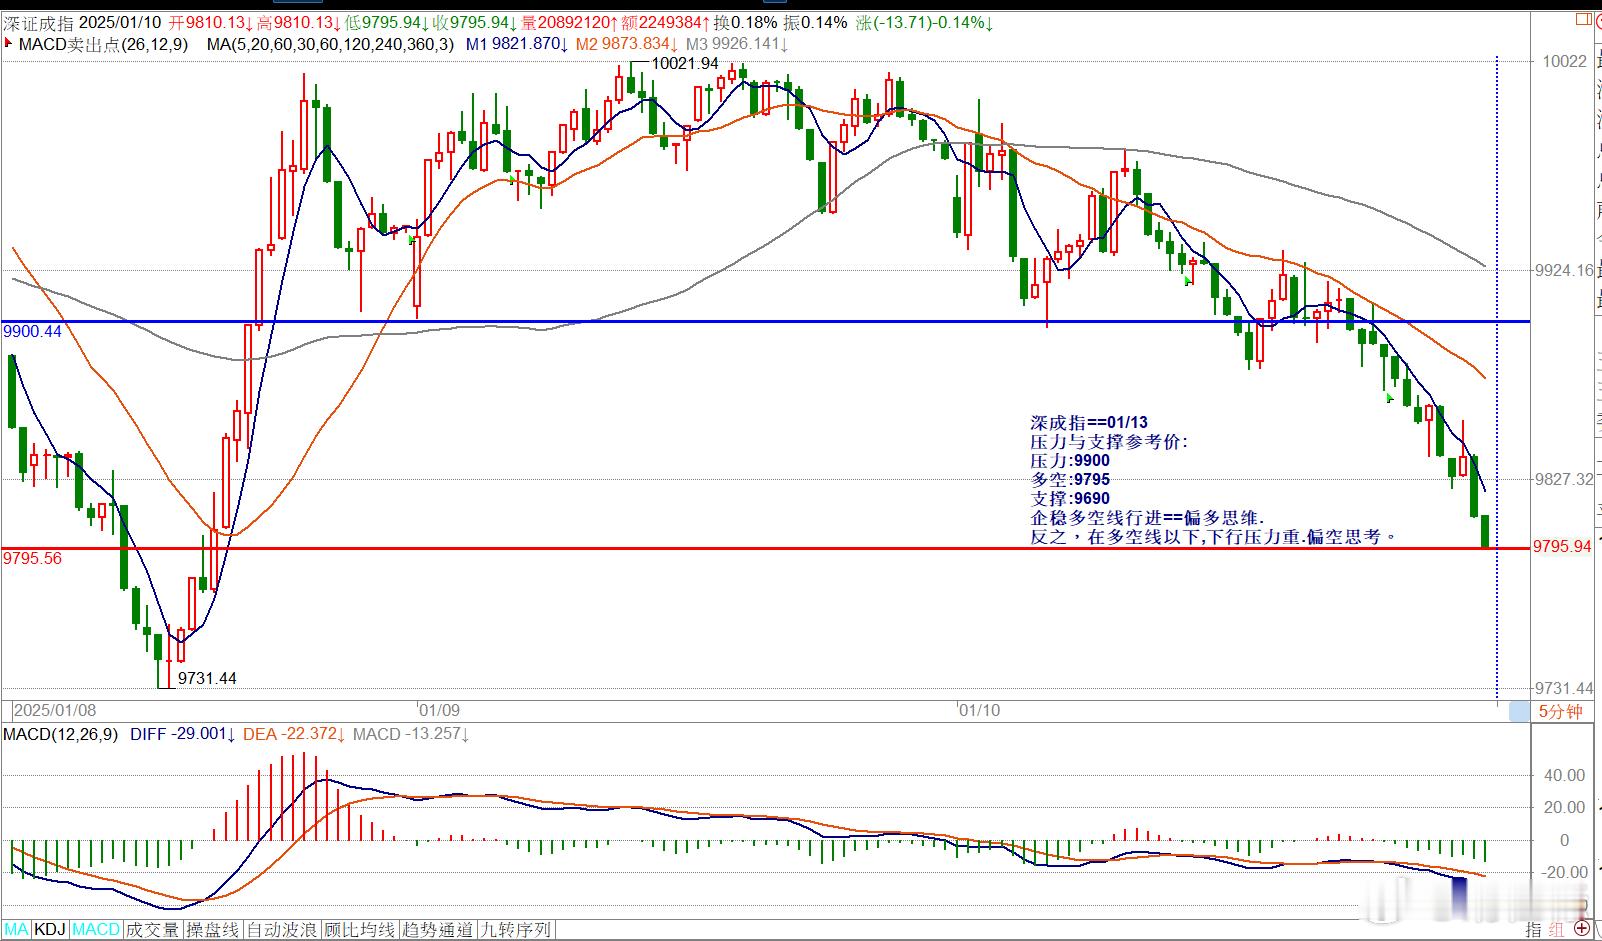Viewport: 1602px width, 941px height.
Task: Open the 趋势通道 indicator tab
Action: tap(438, 930)
